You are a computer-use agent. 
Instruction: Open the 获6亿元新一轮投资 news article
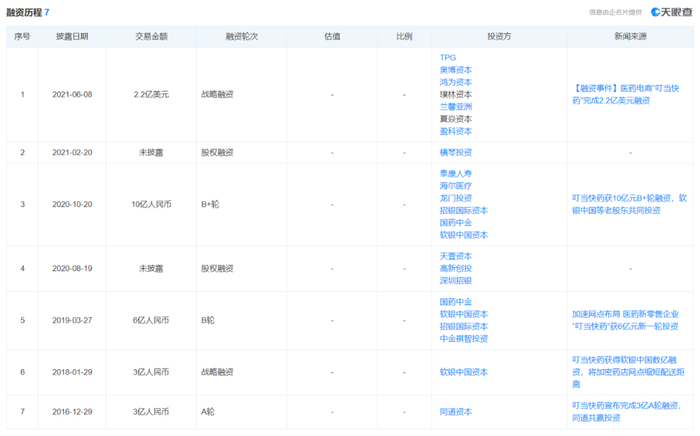tap(625, 320)
